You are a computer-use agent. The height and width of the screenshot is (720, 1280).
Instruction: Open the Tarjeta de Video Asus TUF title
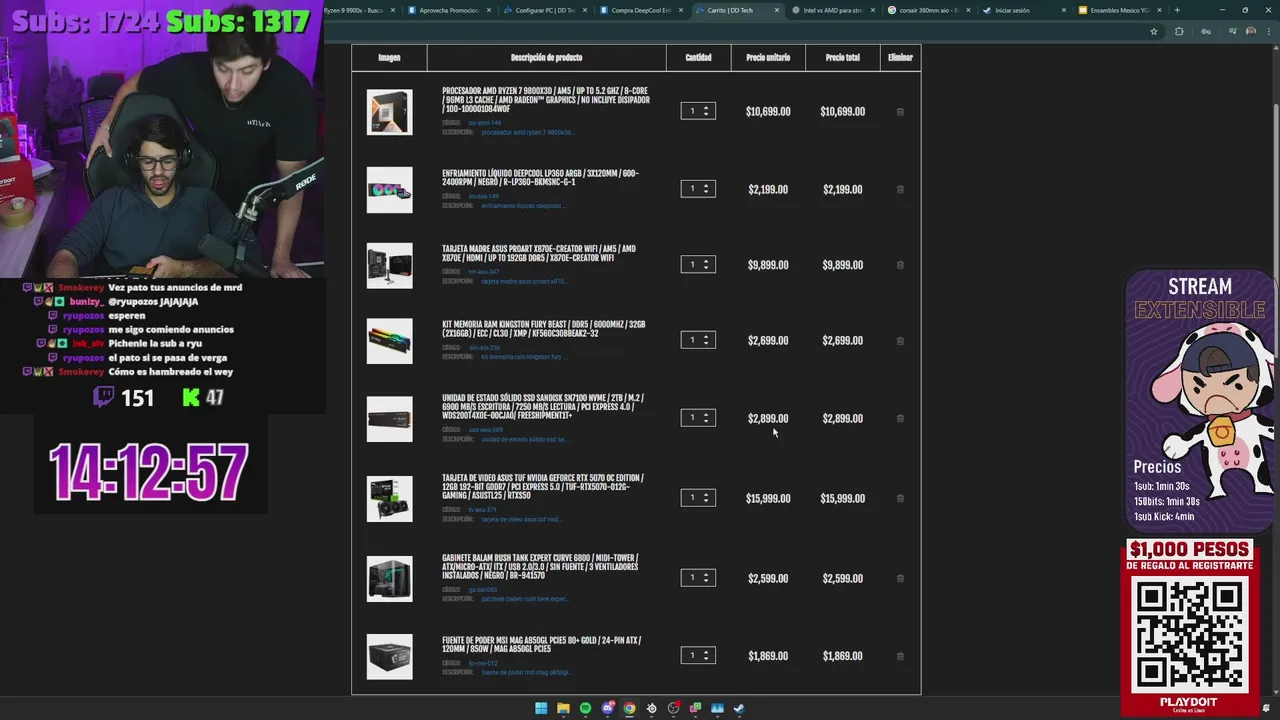pos(543,486)
